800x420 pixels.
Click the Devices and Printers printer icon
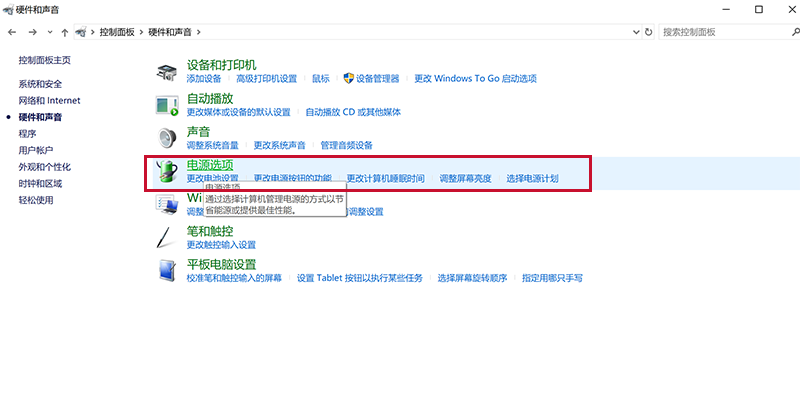click(166, 72)
